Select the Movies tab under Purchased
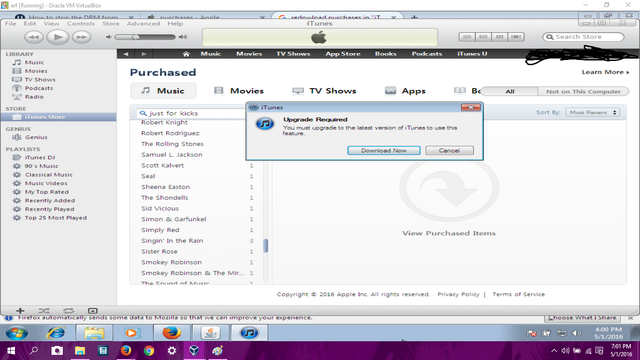Viewport: 640px width, 360px height. click(239, 91)
